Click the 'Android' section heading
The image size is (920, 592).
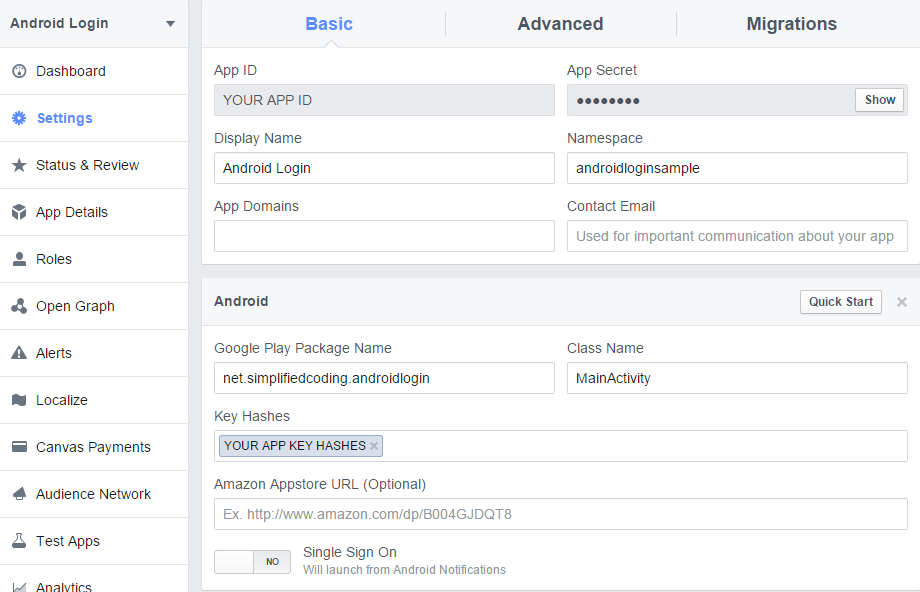[241, 301]
